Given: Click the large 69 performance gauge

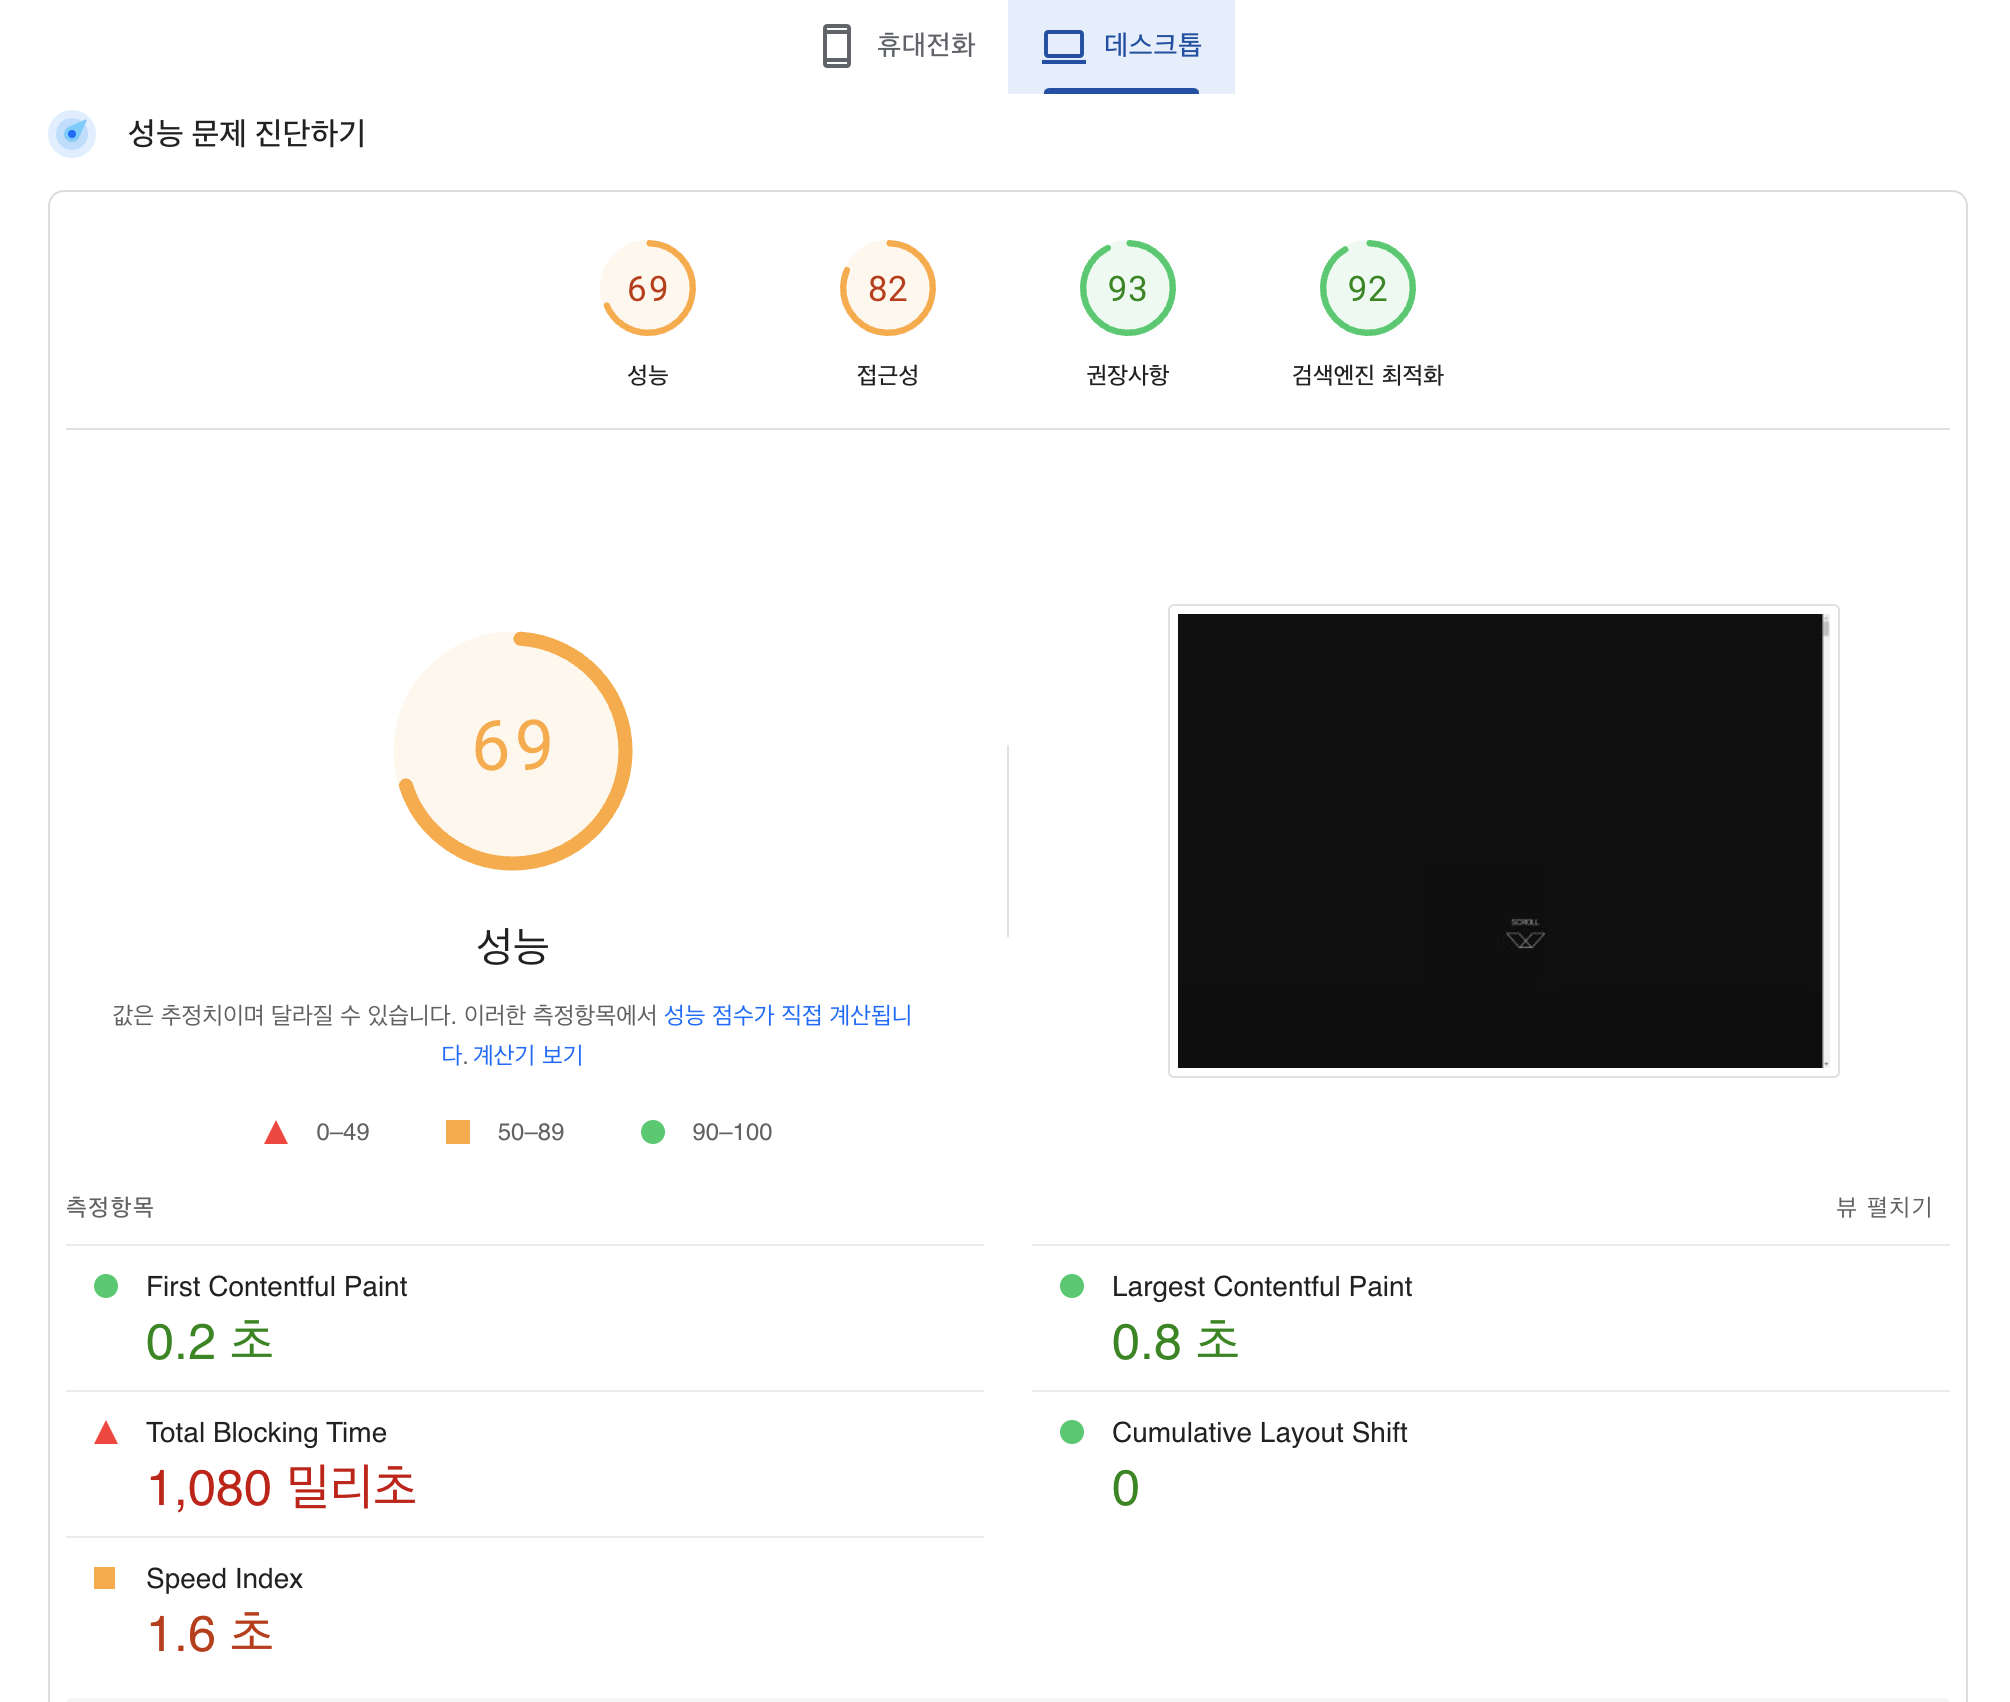Looking at the screenshot, I should pyautogui.click(x=513, y=750).
